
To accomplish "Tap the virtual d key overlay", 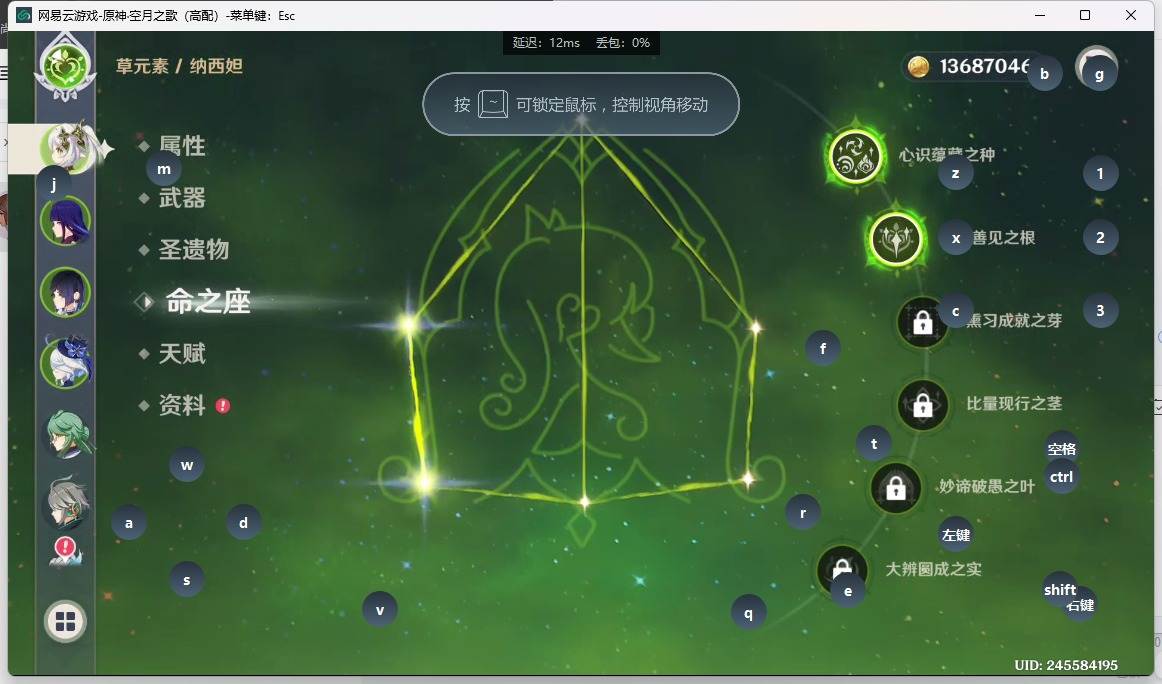I will (x=243, y=522).
